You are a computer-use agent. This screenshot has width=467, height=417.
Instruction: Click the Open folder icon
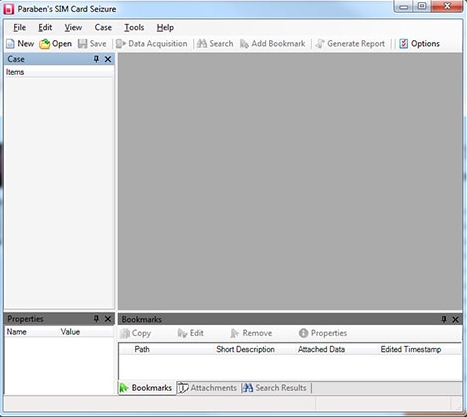[44, 44]
